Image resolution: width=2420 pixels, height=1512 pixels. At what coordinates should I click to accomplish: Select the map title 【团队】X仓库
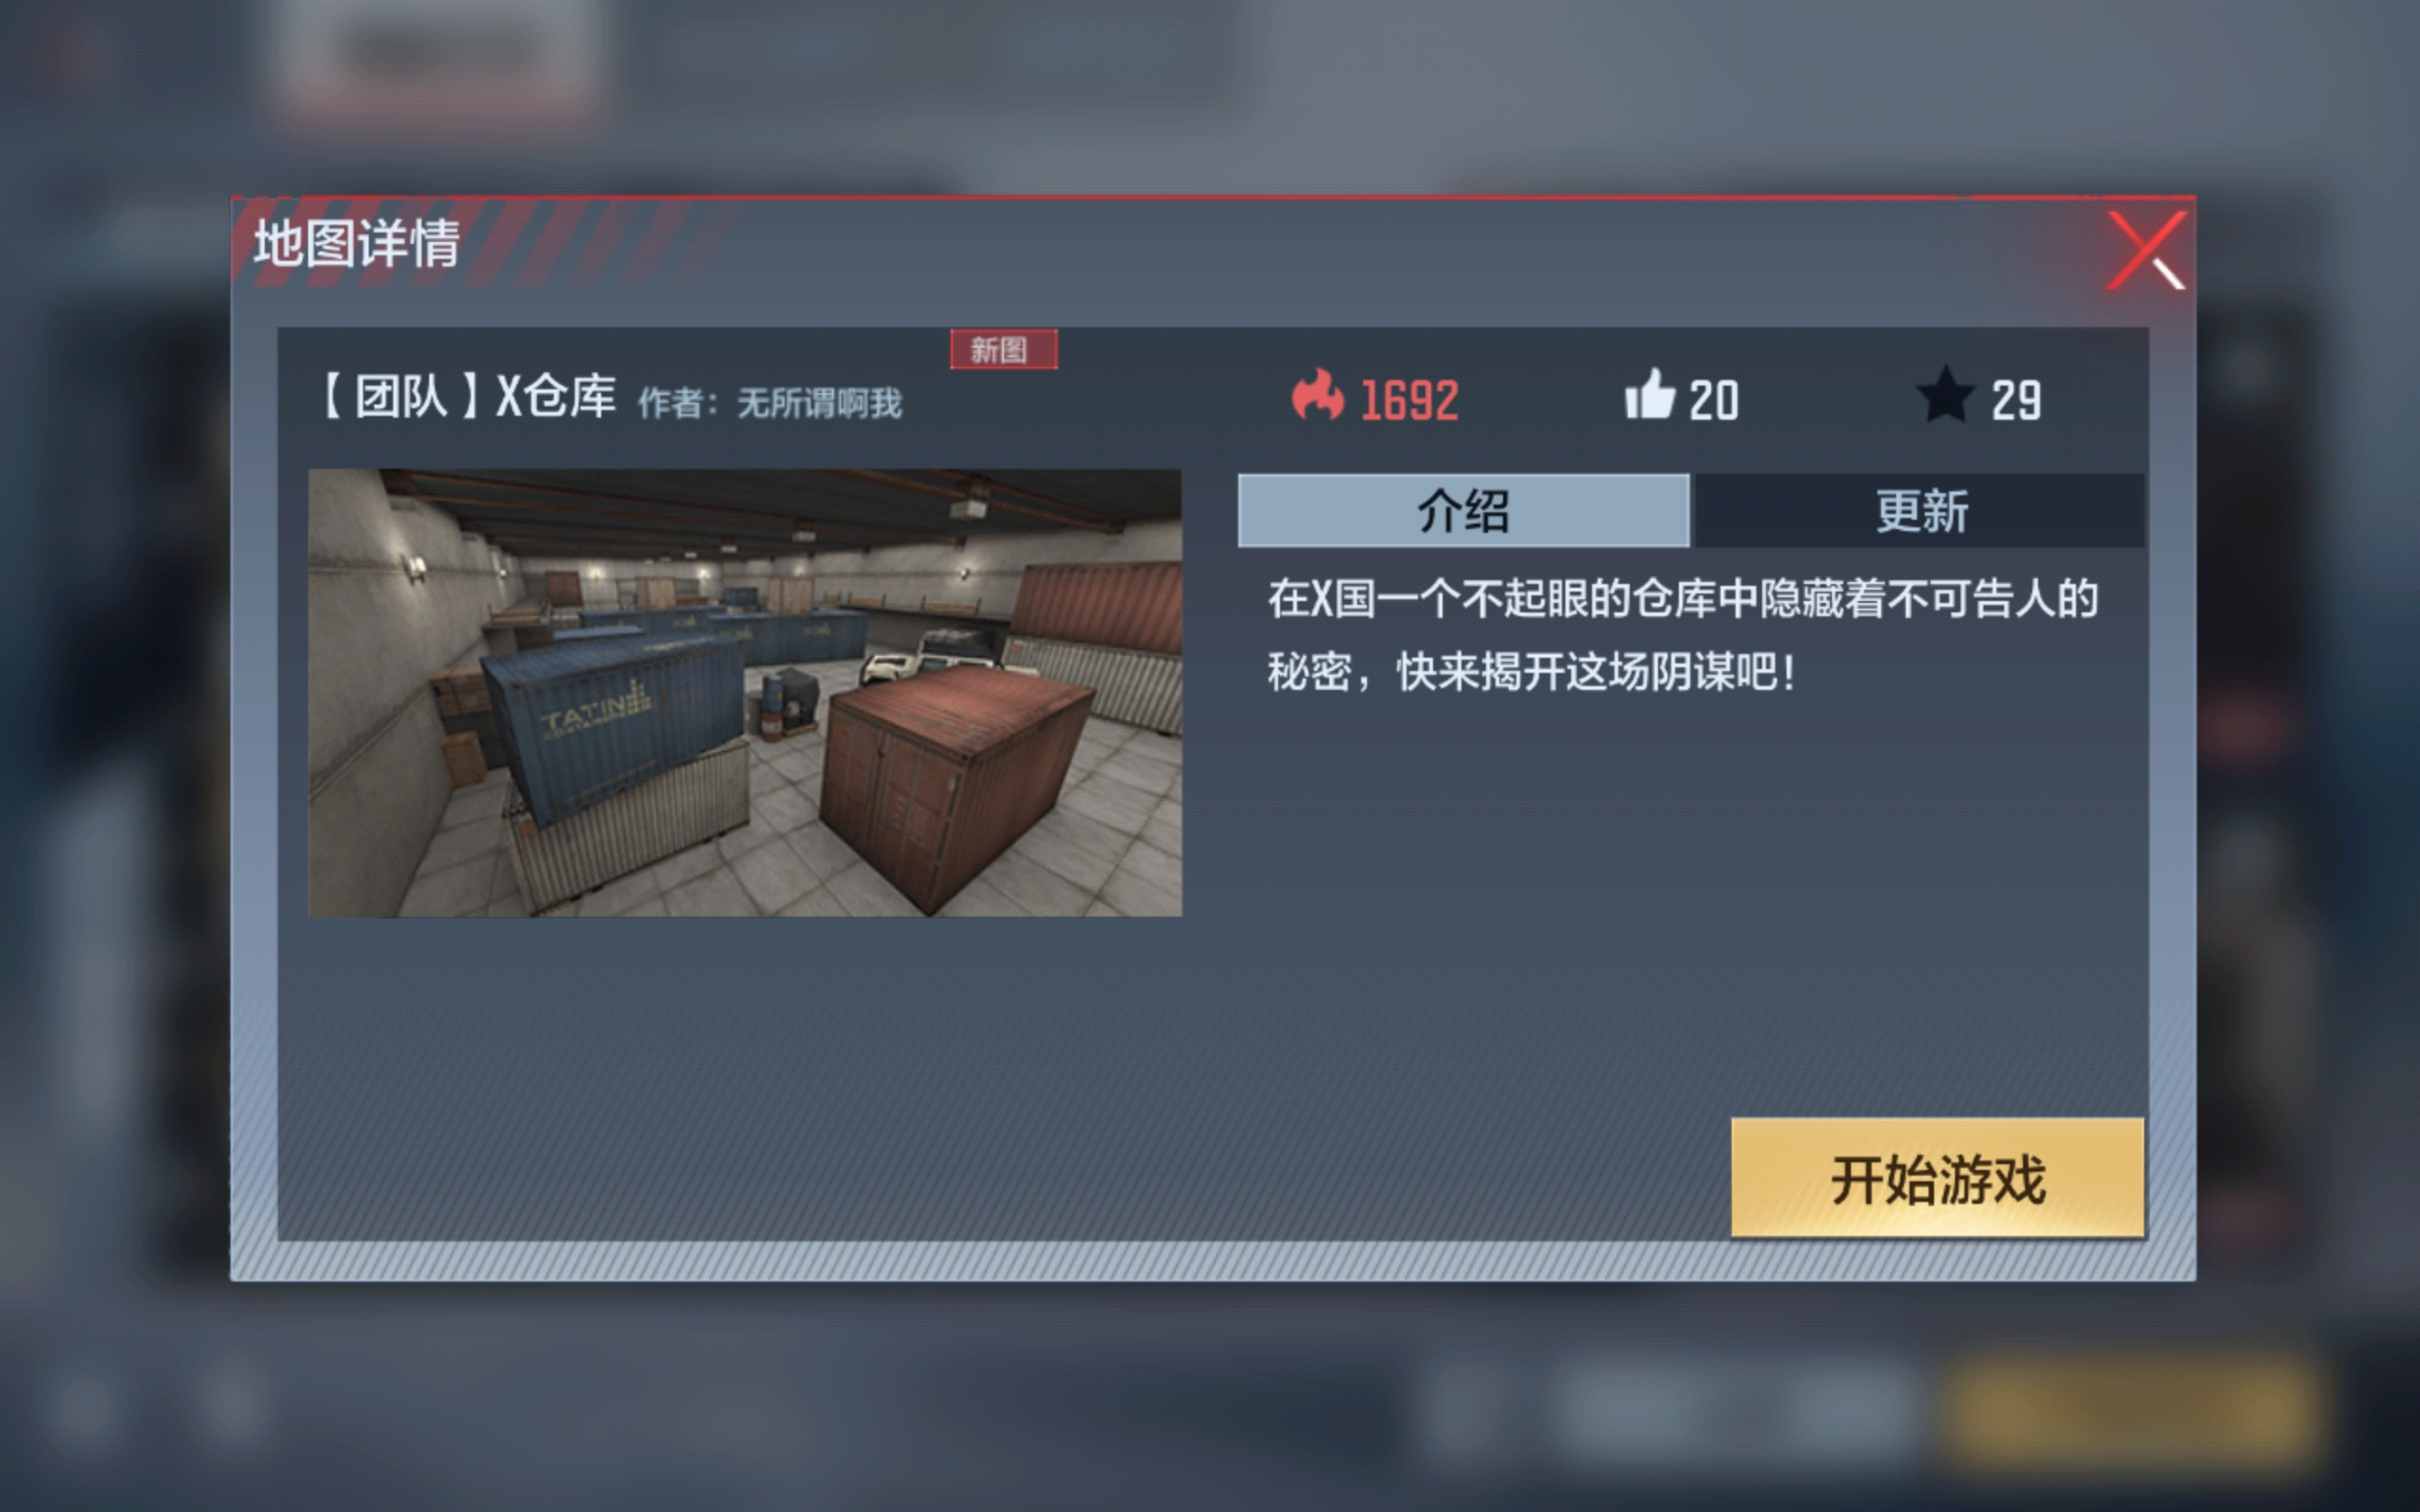[466, 397]
